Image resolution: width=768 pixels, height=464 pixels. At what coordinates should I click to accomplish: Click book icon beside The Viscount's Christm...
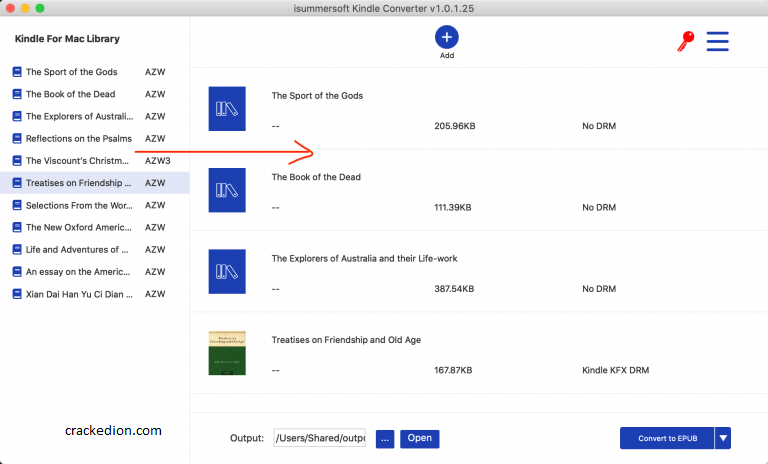tap(17, 161)
